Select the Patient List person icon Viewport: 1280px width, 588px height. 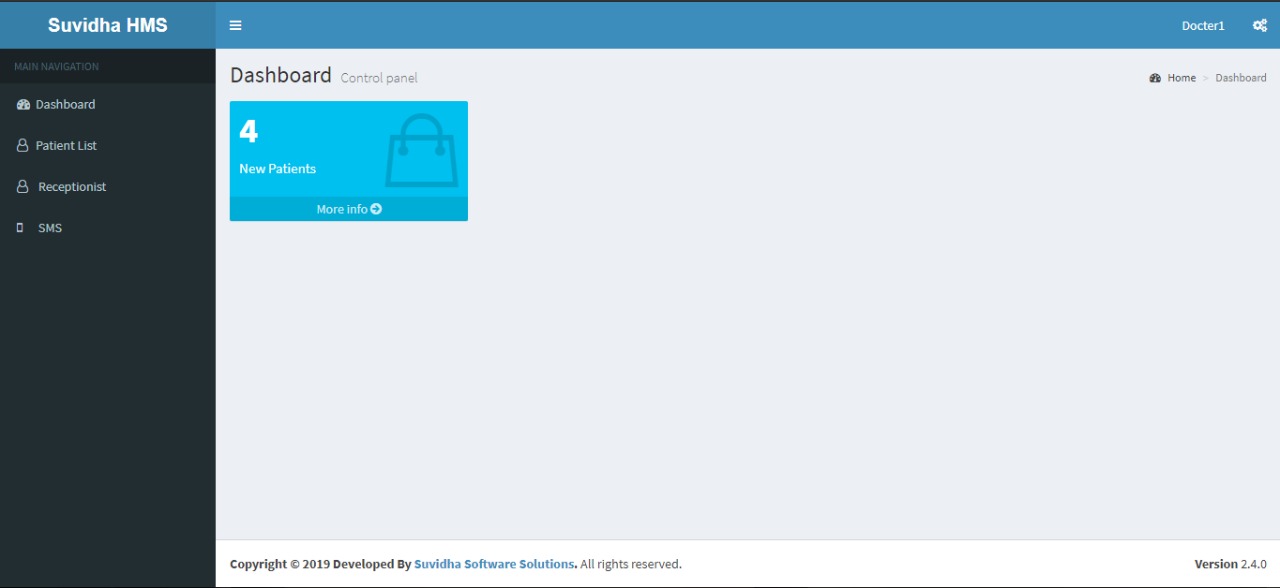(21, 145)
